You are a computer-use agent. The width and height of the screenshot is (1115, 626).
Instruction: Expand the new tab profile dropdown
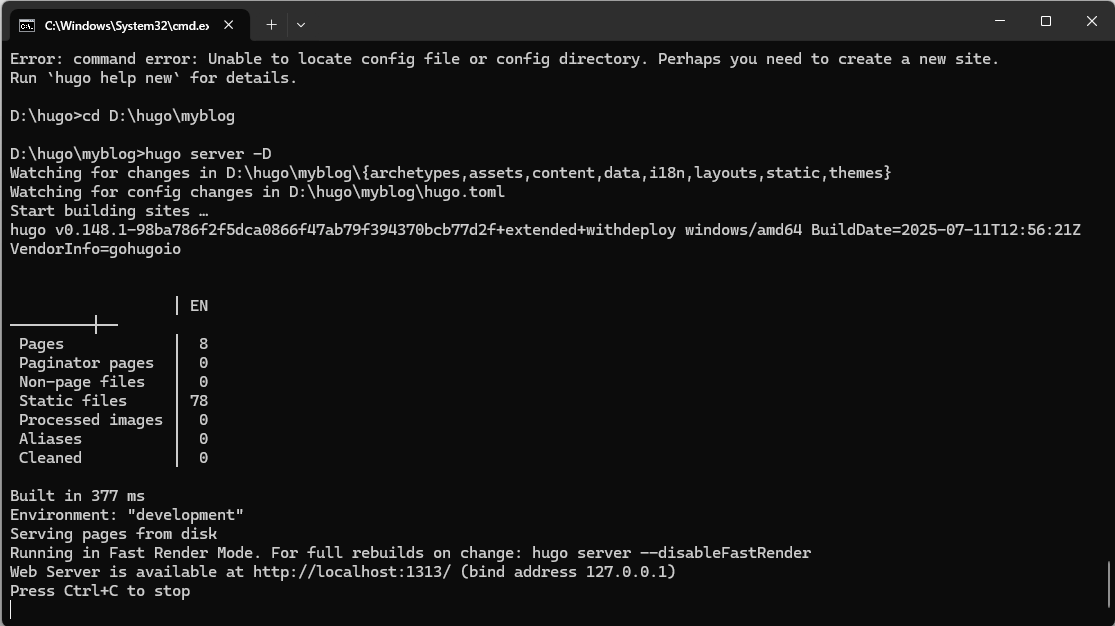(x=301, y=25)
